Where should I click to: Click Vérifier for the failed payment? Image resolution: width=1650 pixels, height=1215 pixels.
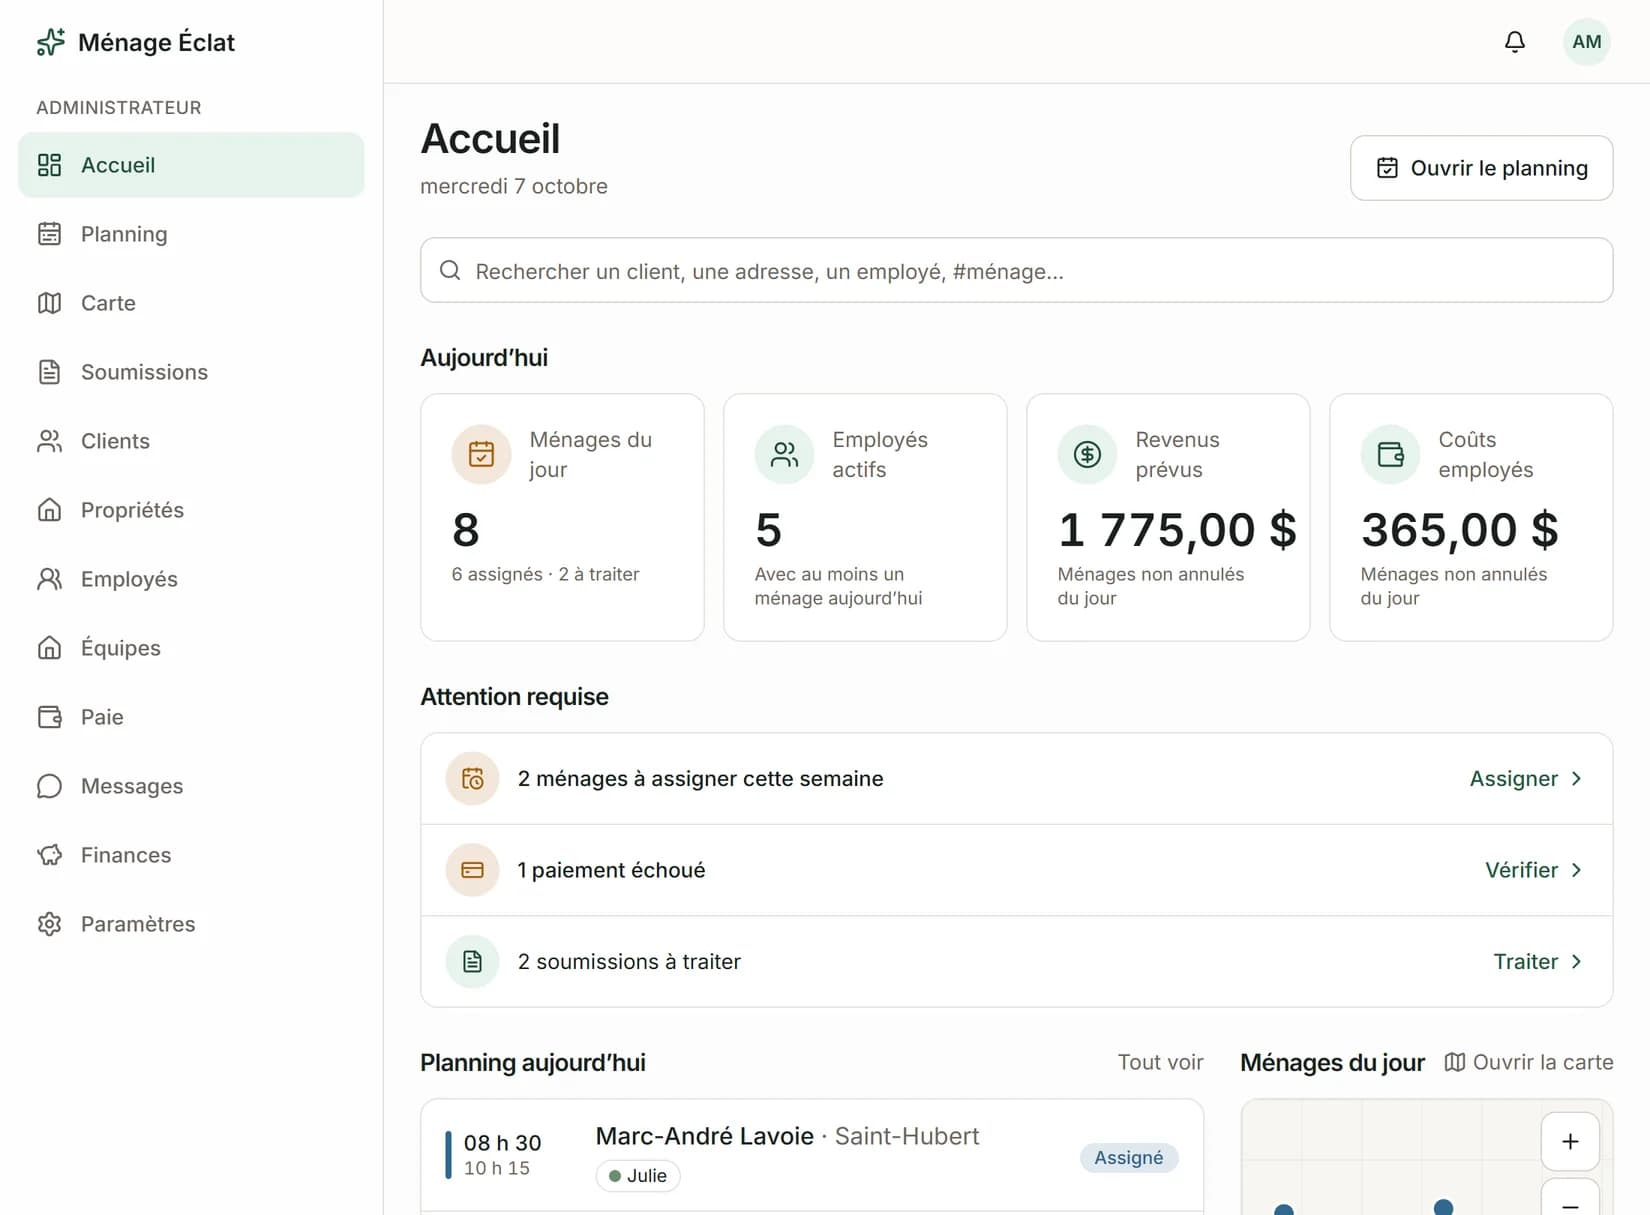1534,870
